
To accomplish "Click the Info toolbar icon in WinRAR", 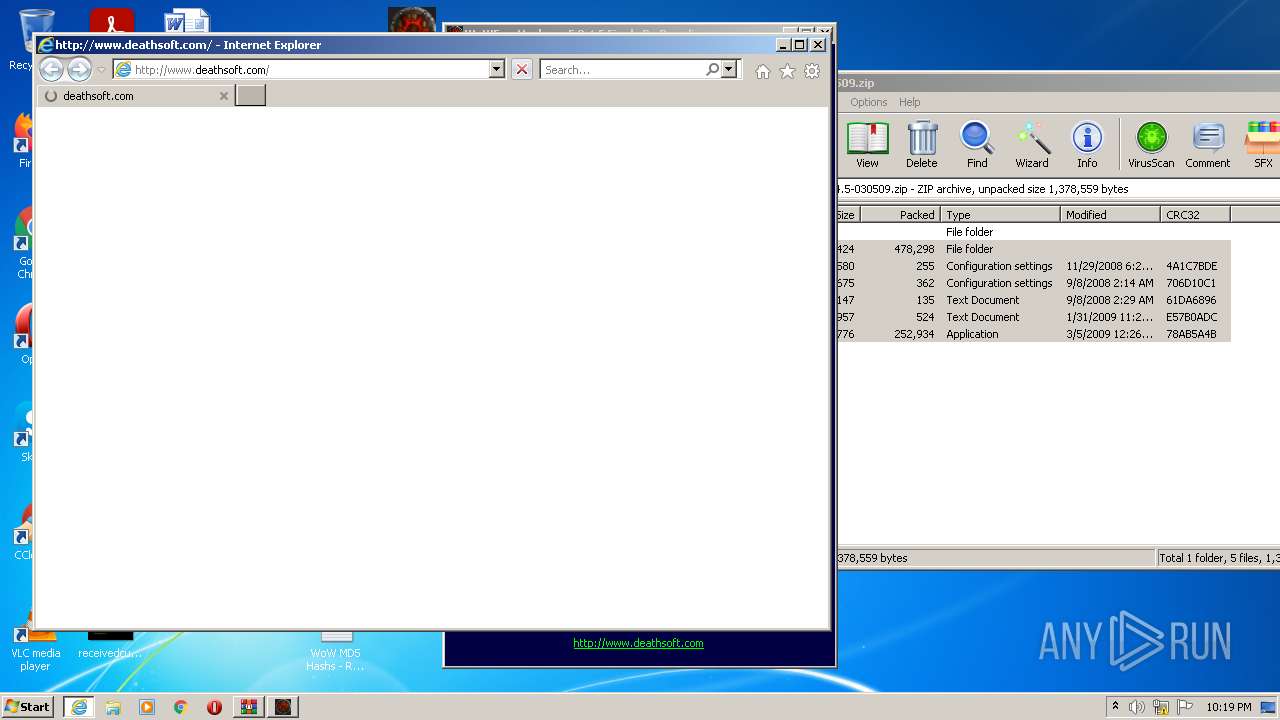I will point(1087,145).
